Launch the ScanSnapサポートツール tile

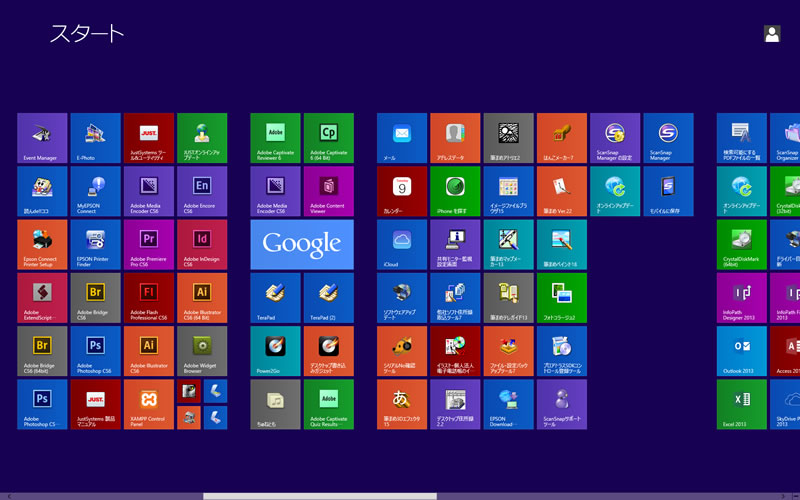point(562,405)
